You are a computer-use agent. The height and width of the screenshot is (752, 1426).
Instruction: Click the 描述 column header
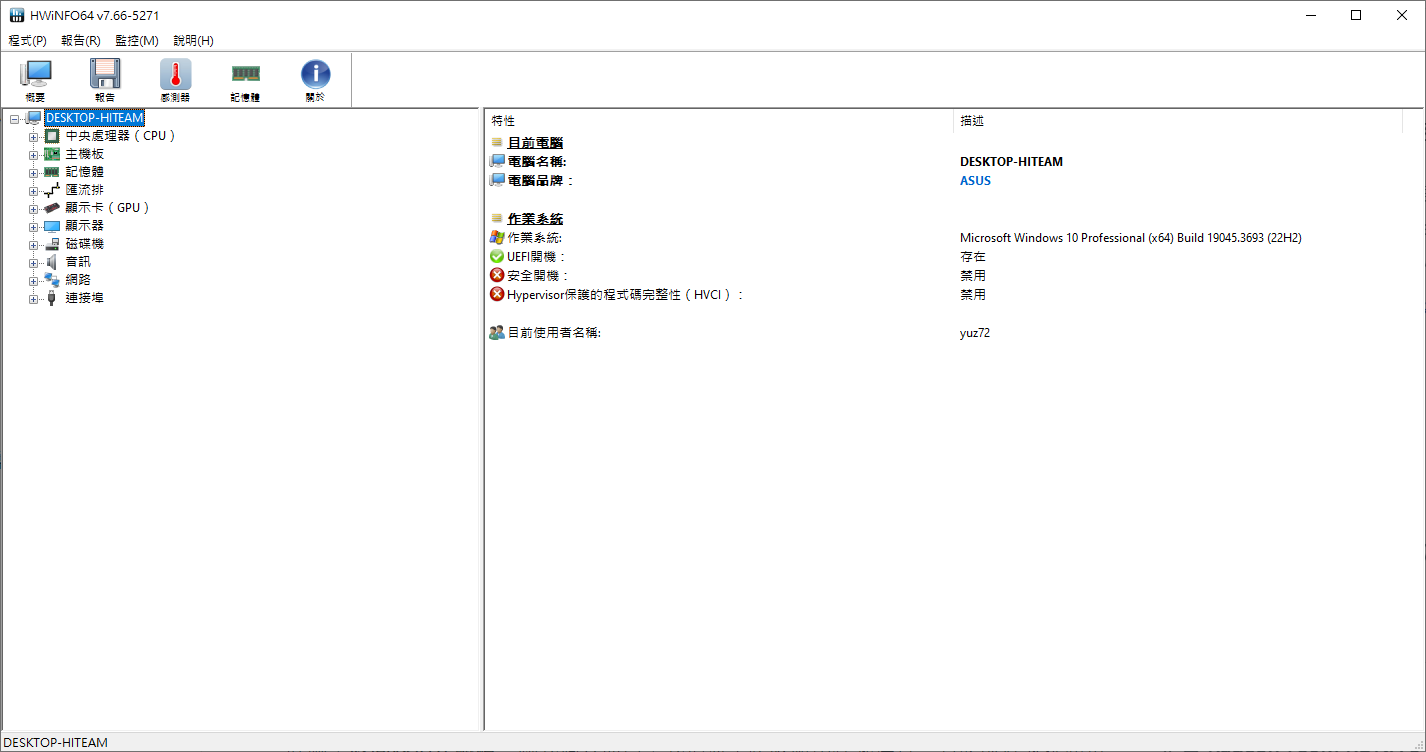tap(1177, 121)
